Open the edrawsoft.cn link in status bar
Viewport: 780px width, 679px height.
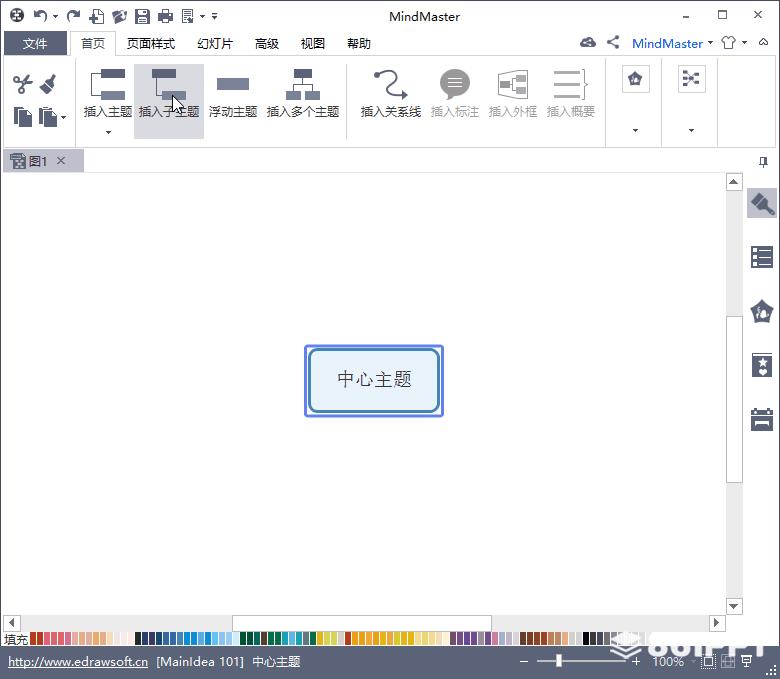(x=78, y=662)
